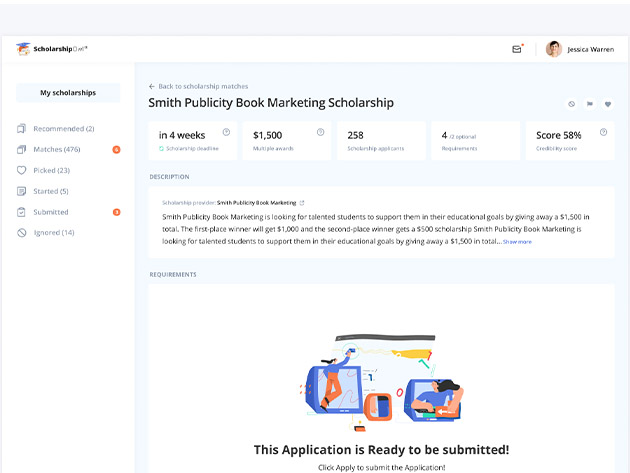Expand description with Show more

[517, 242]
